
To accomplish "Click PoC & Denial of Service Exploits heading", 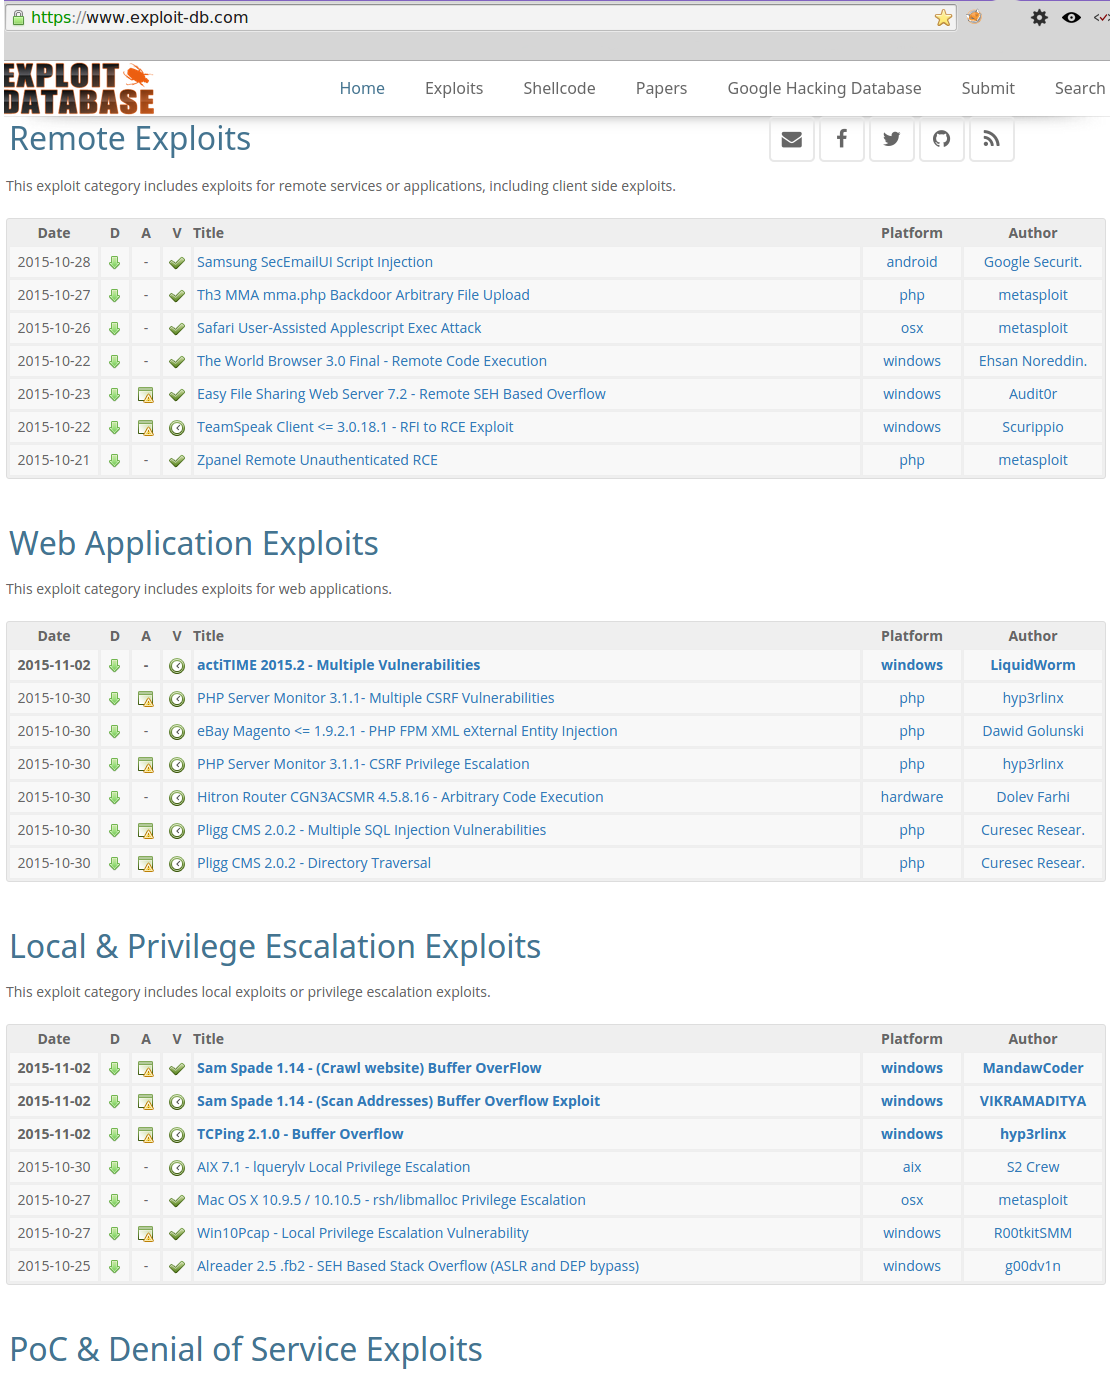I will coord(246,1350).
